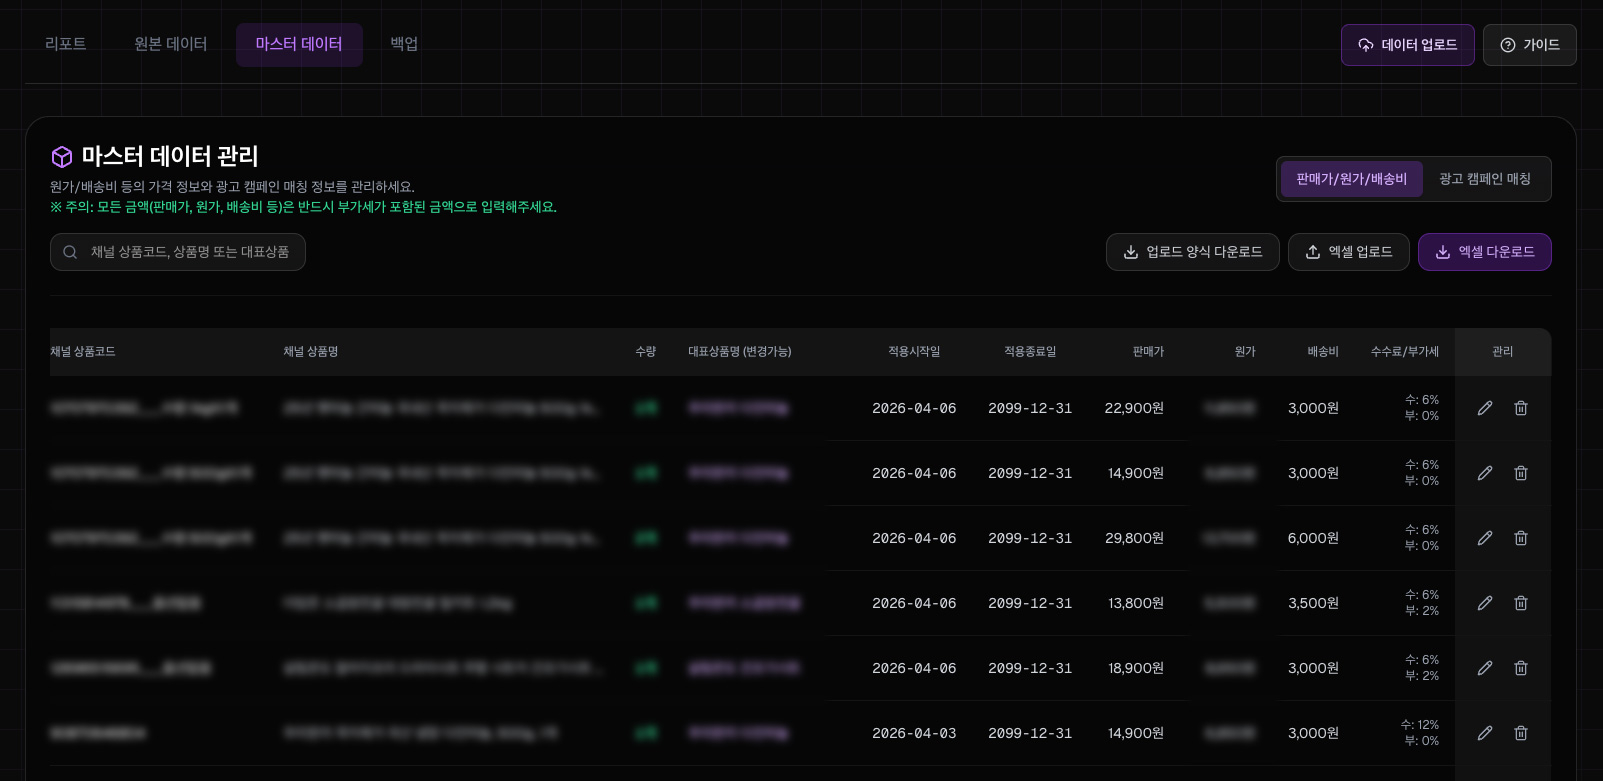Click the 엑셀 업로드 button
The image size is (1603, 781).
click(1349, 252)
